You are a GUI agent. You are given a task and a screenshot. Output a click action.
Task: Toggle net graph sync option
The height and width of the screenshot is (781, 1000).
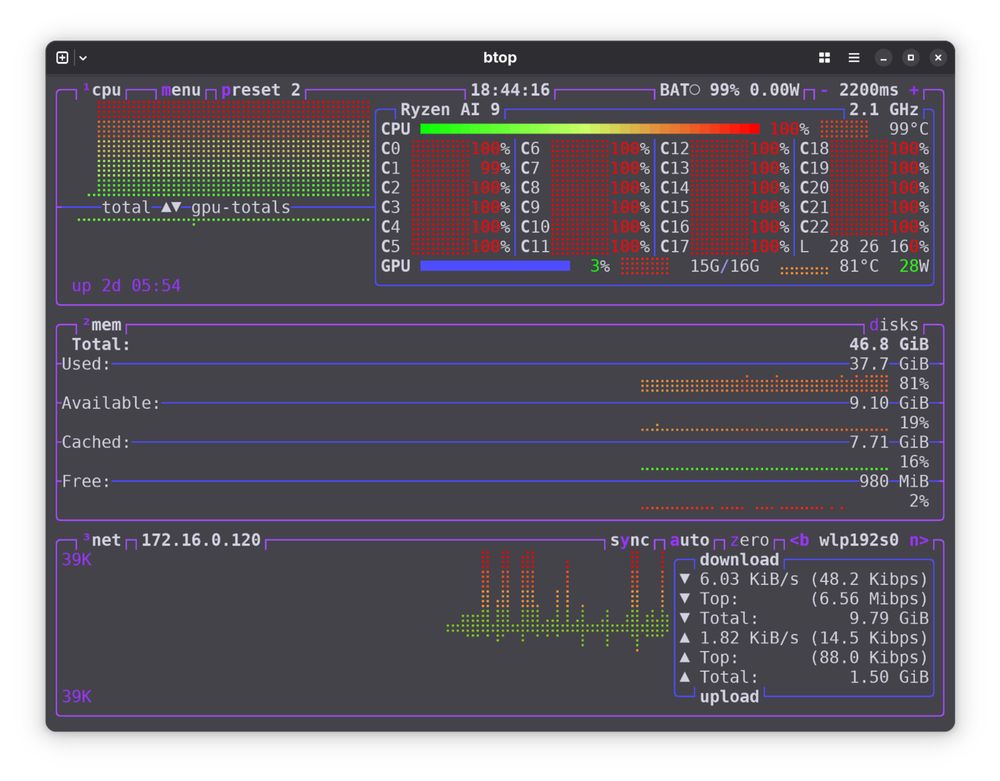click(629, 541)
